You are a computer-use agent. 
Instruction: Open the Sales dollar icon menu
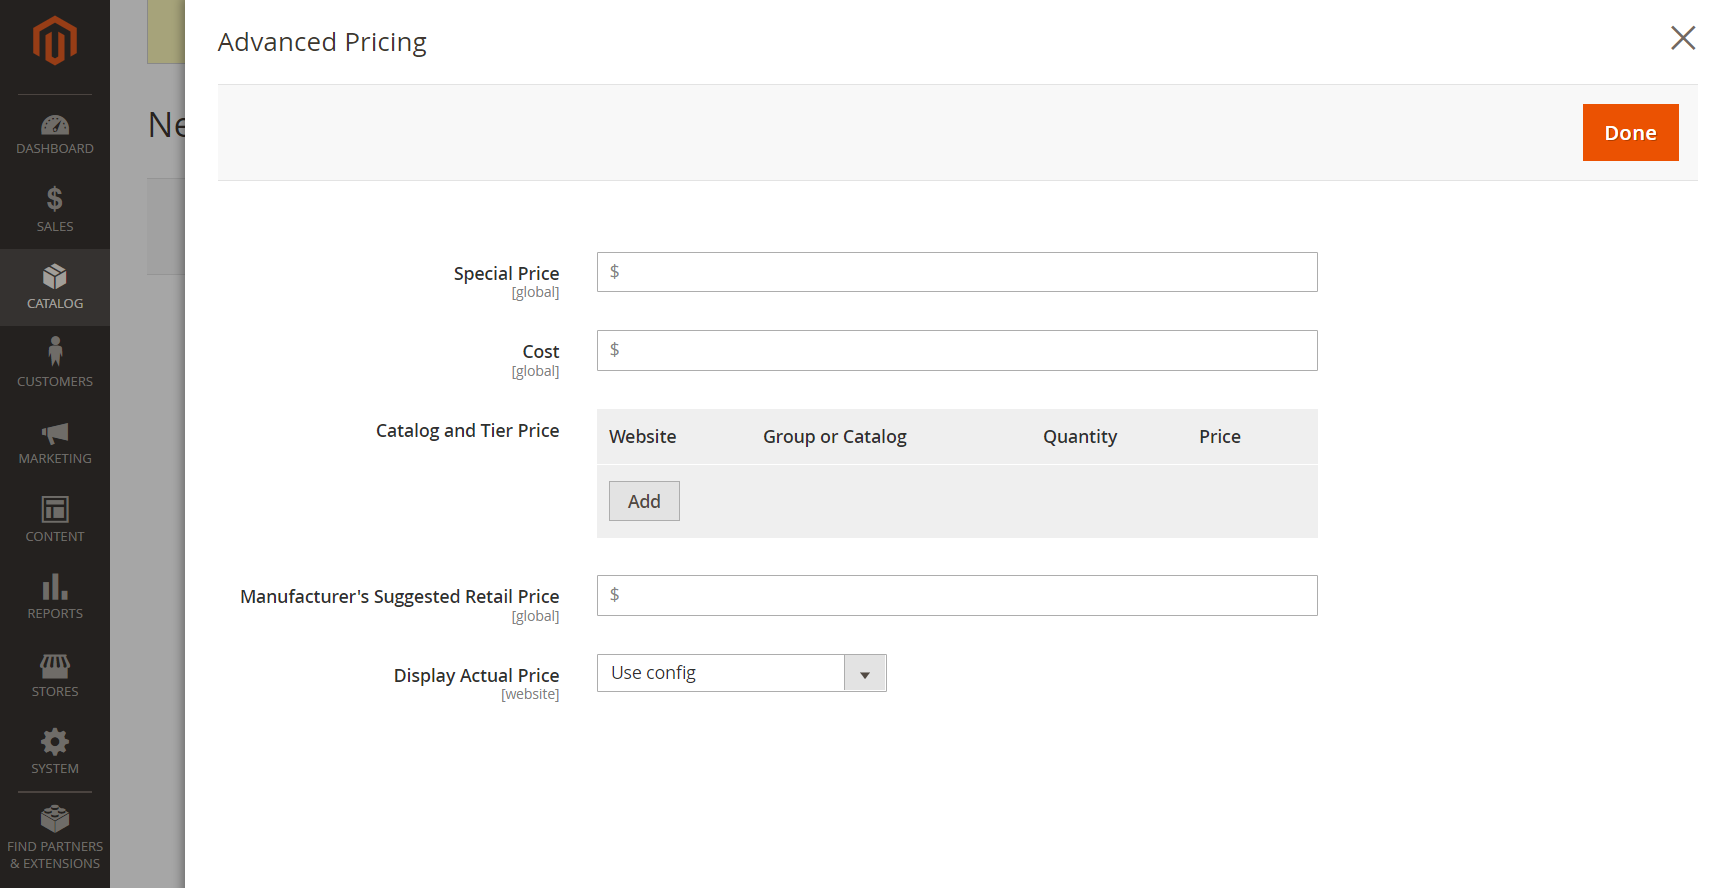[x=55, y=199]
